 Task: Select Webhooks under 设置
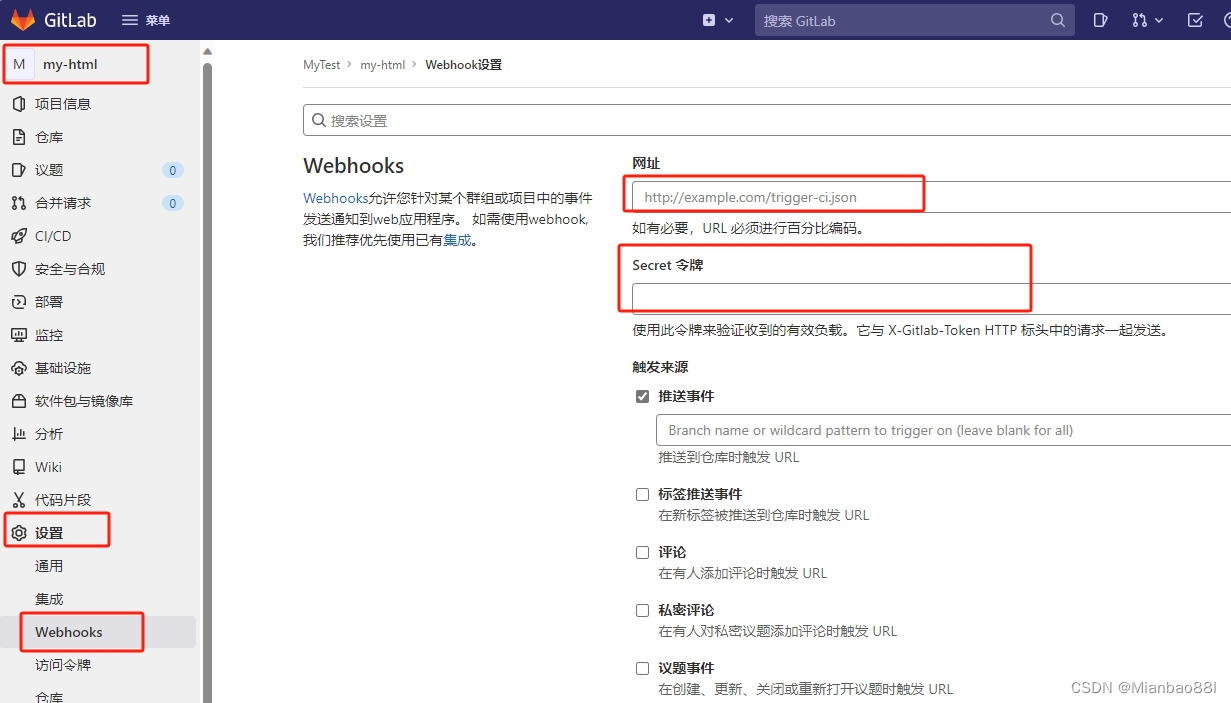(x=70, y=632)
